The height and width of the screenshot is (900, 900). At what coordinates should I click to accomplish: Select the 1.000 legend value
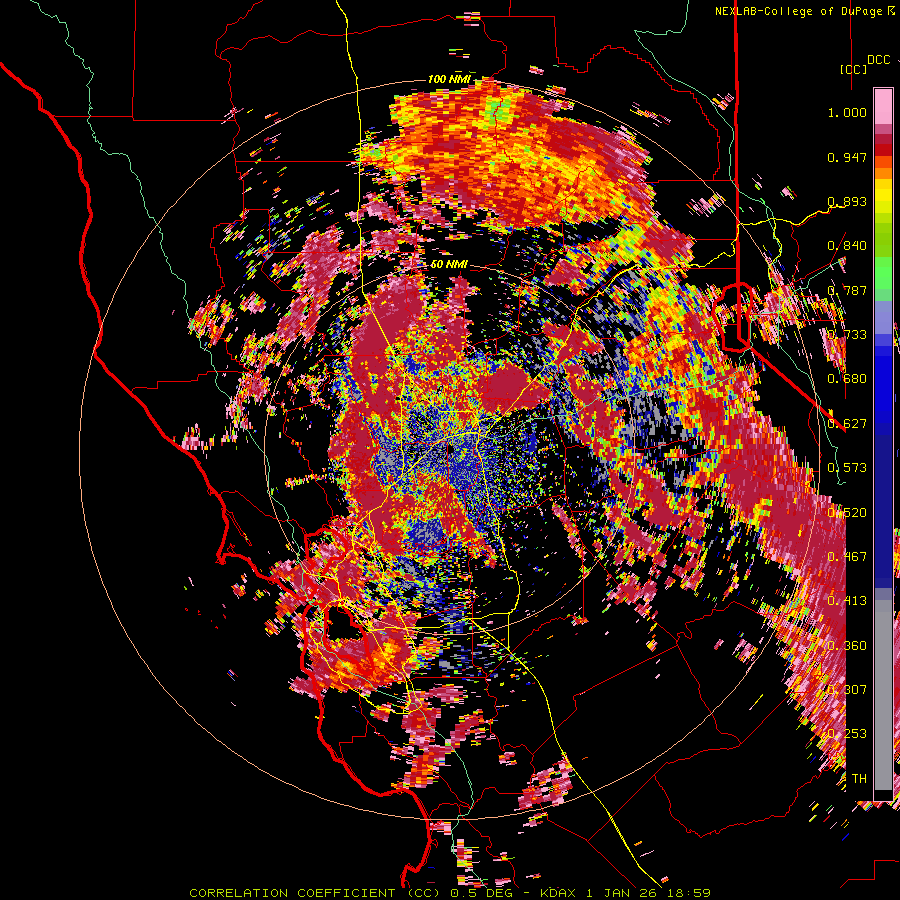(847, 112)
